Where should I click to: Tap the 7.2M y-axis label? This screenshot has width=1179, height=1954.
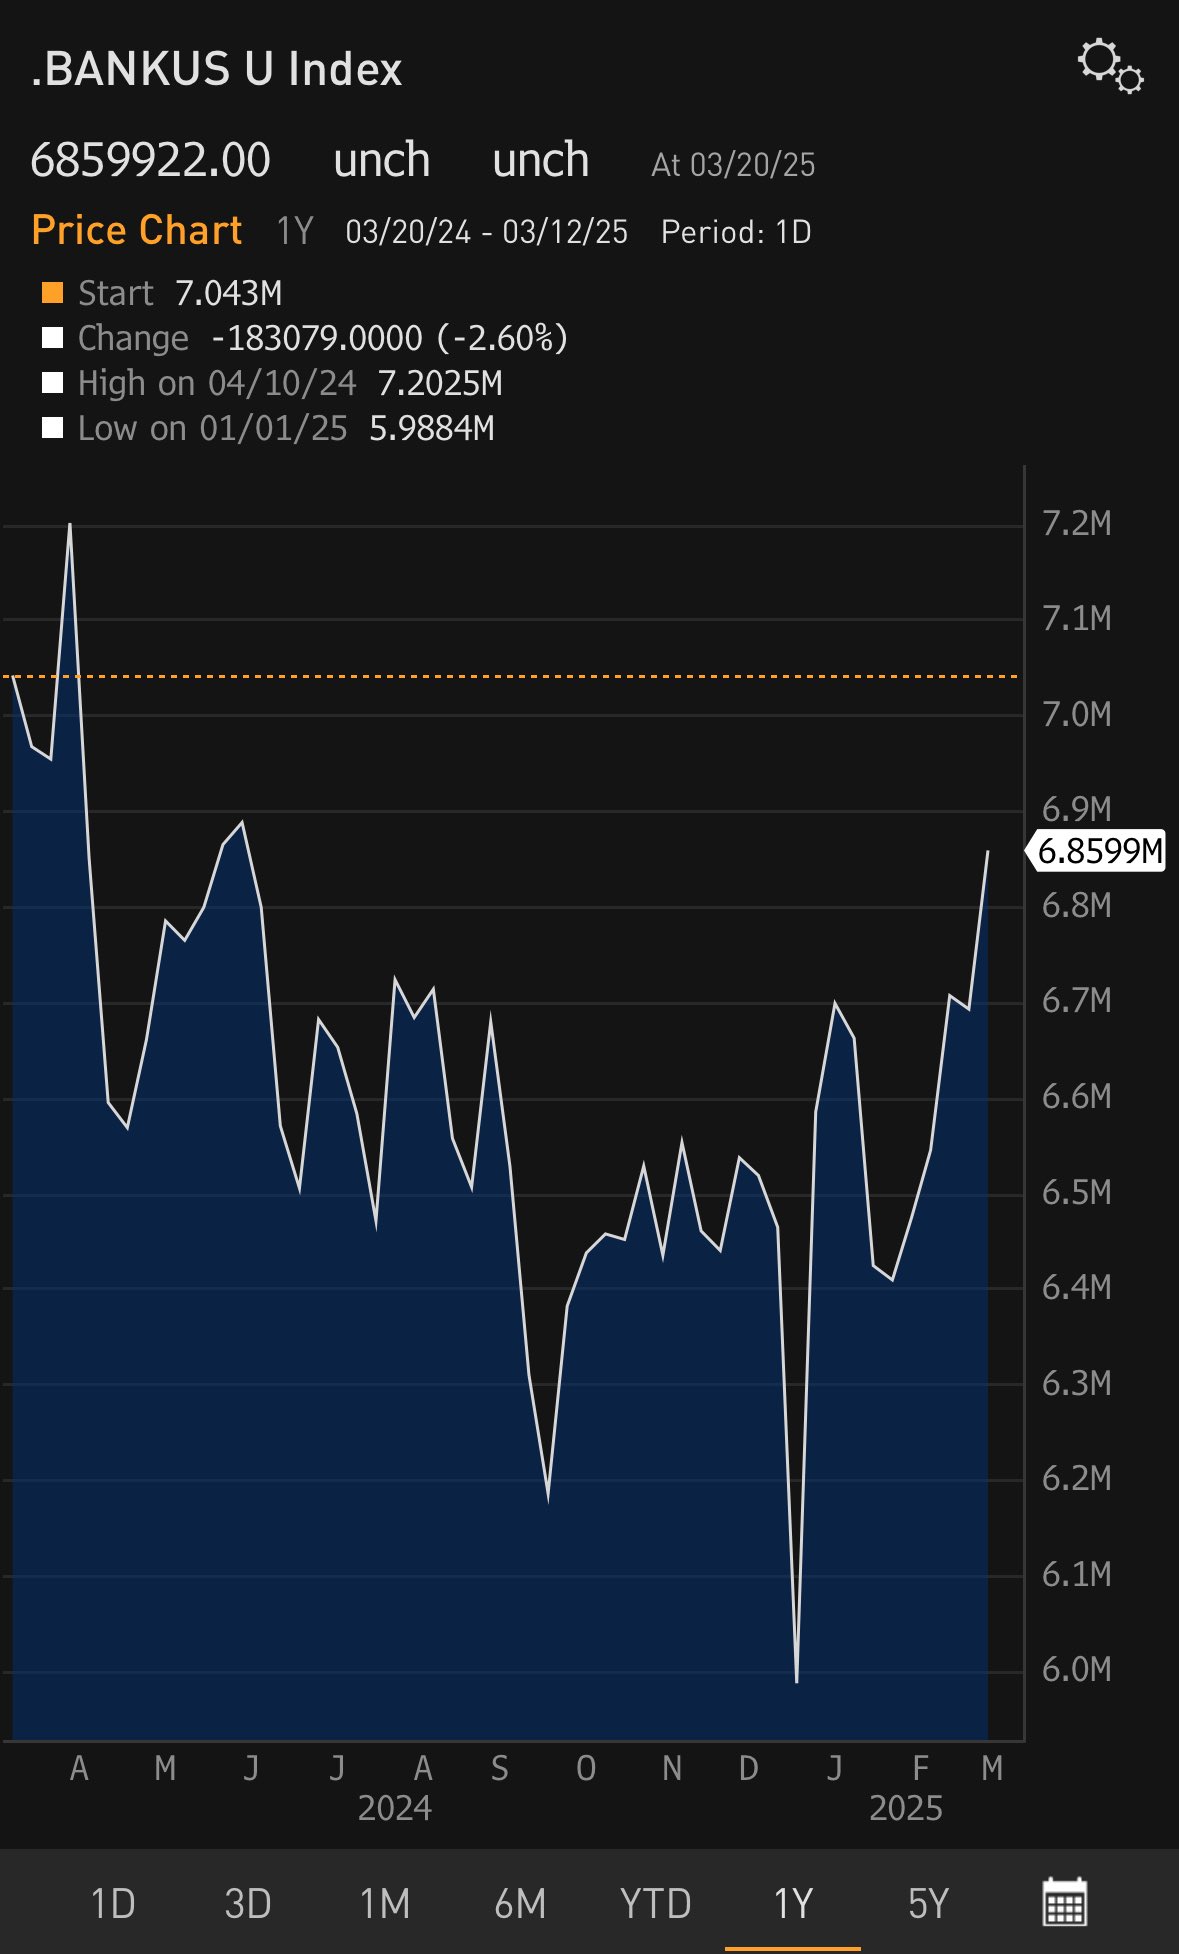pyautogui.click(x=1077, y=523)
